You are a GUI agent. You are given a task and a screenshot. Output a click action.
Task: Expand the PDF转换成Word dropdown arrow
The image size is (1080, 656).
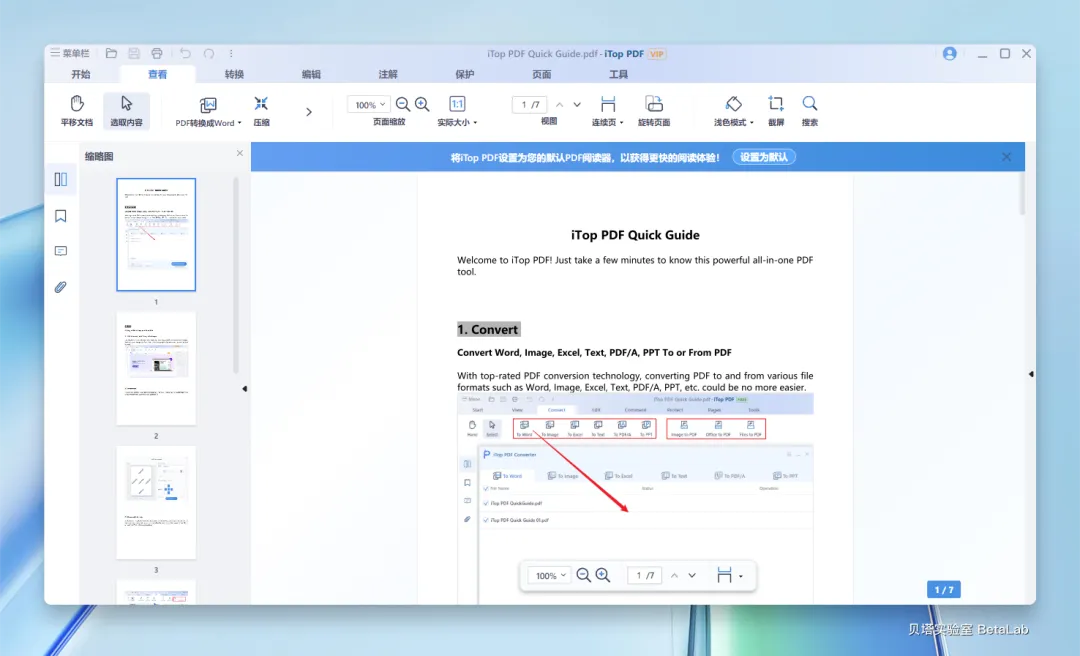point(240,123)
